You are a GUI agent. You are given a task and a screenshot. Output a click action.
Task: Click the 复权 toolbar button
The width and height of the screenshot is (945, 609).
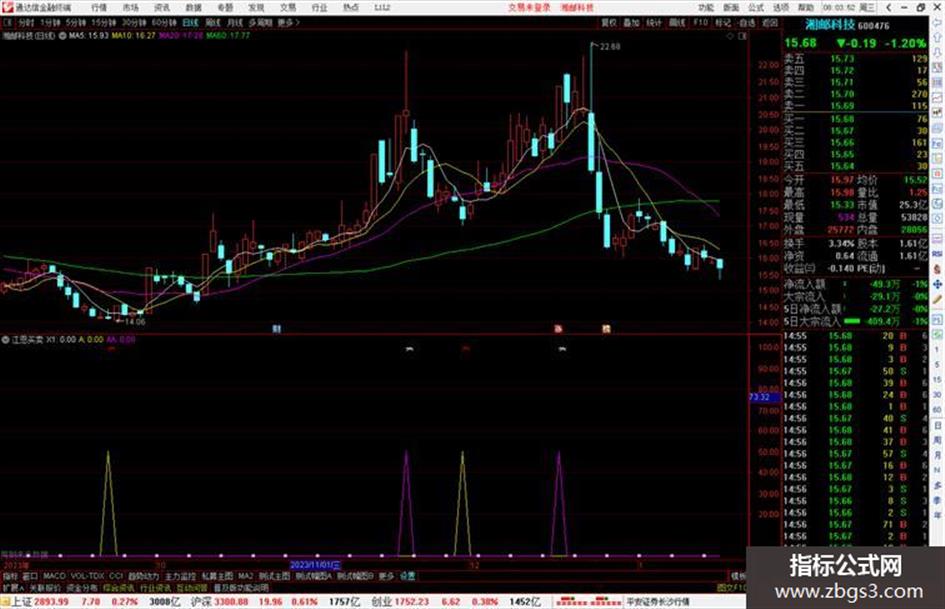(609, 22)
